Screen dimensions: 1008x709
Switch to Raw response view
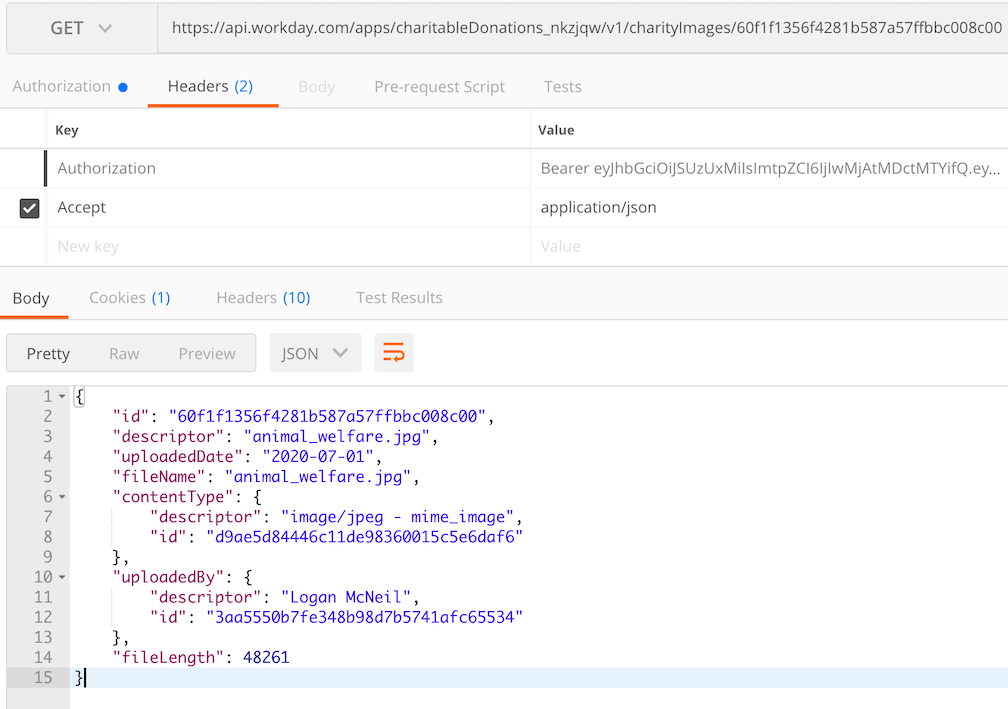pyautogui.click(x=124, y=354)
